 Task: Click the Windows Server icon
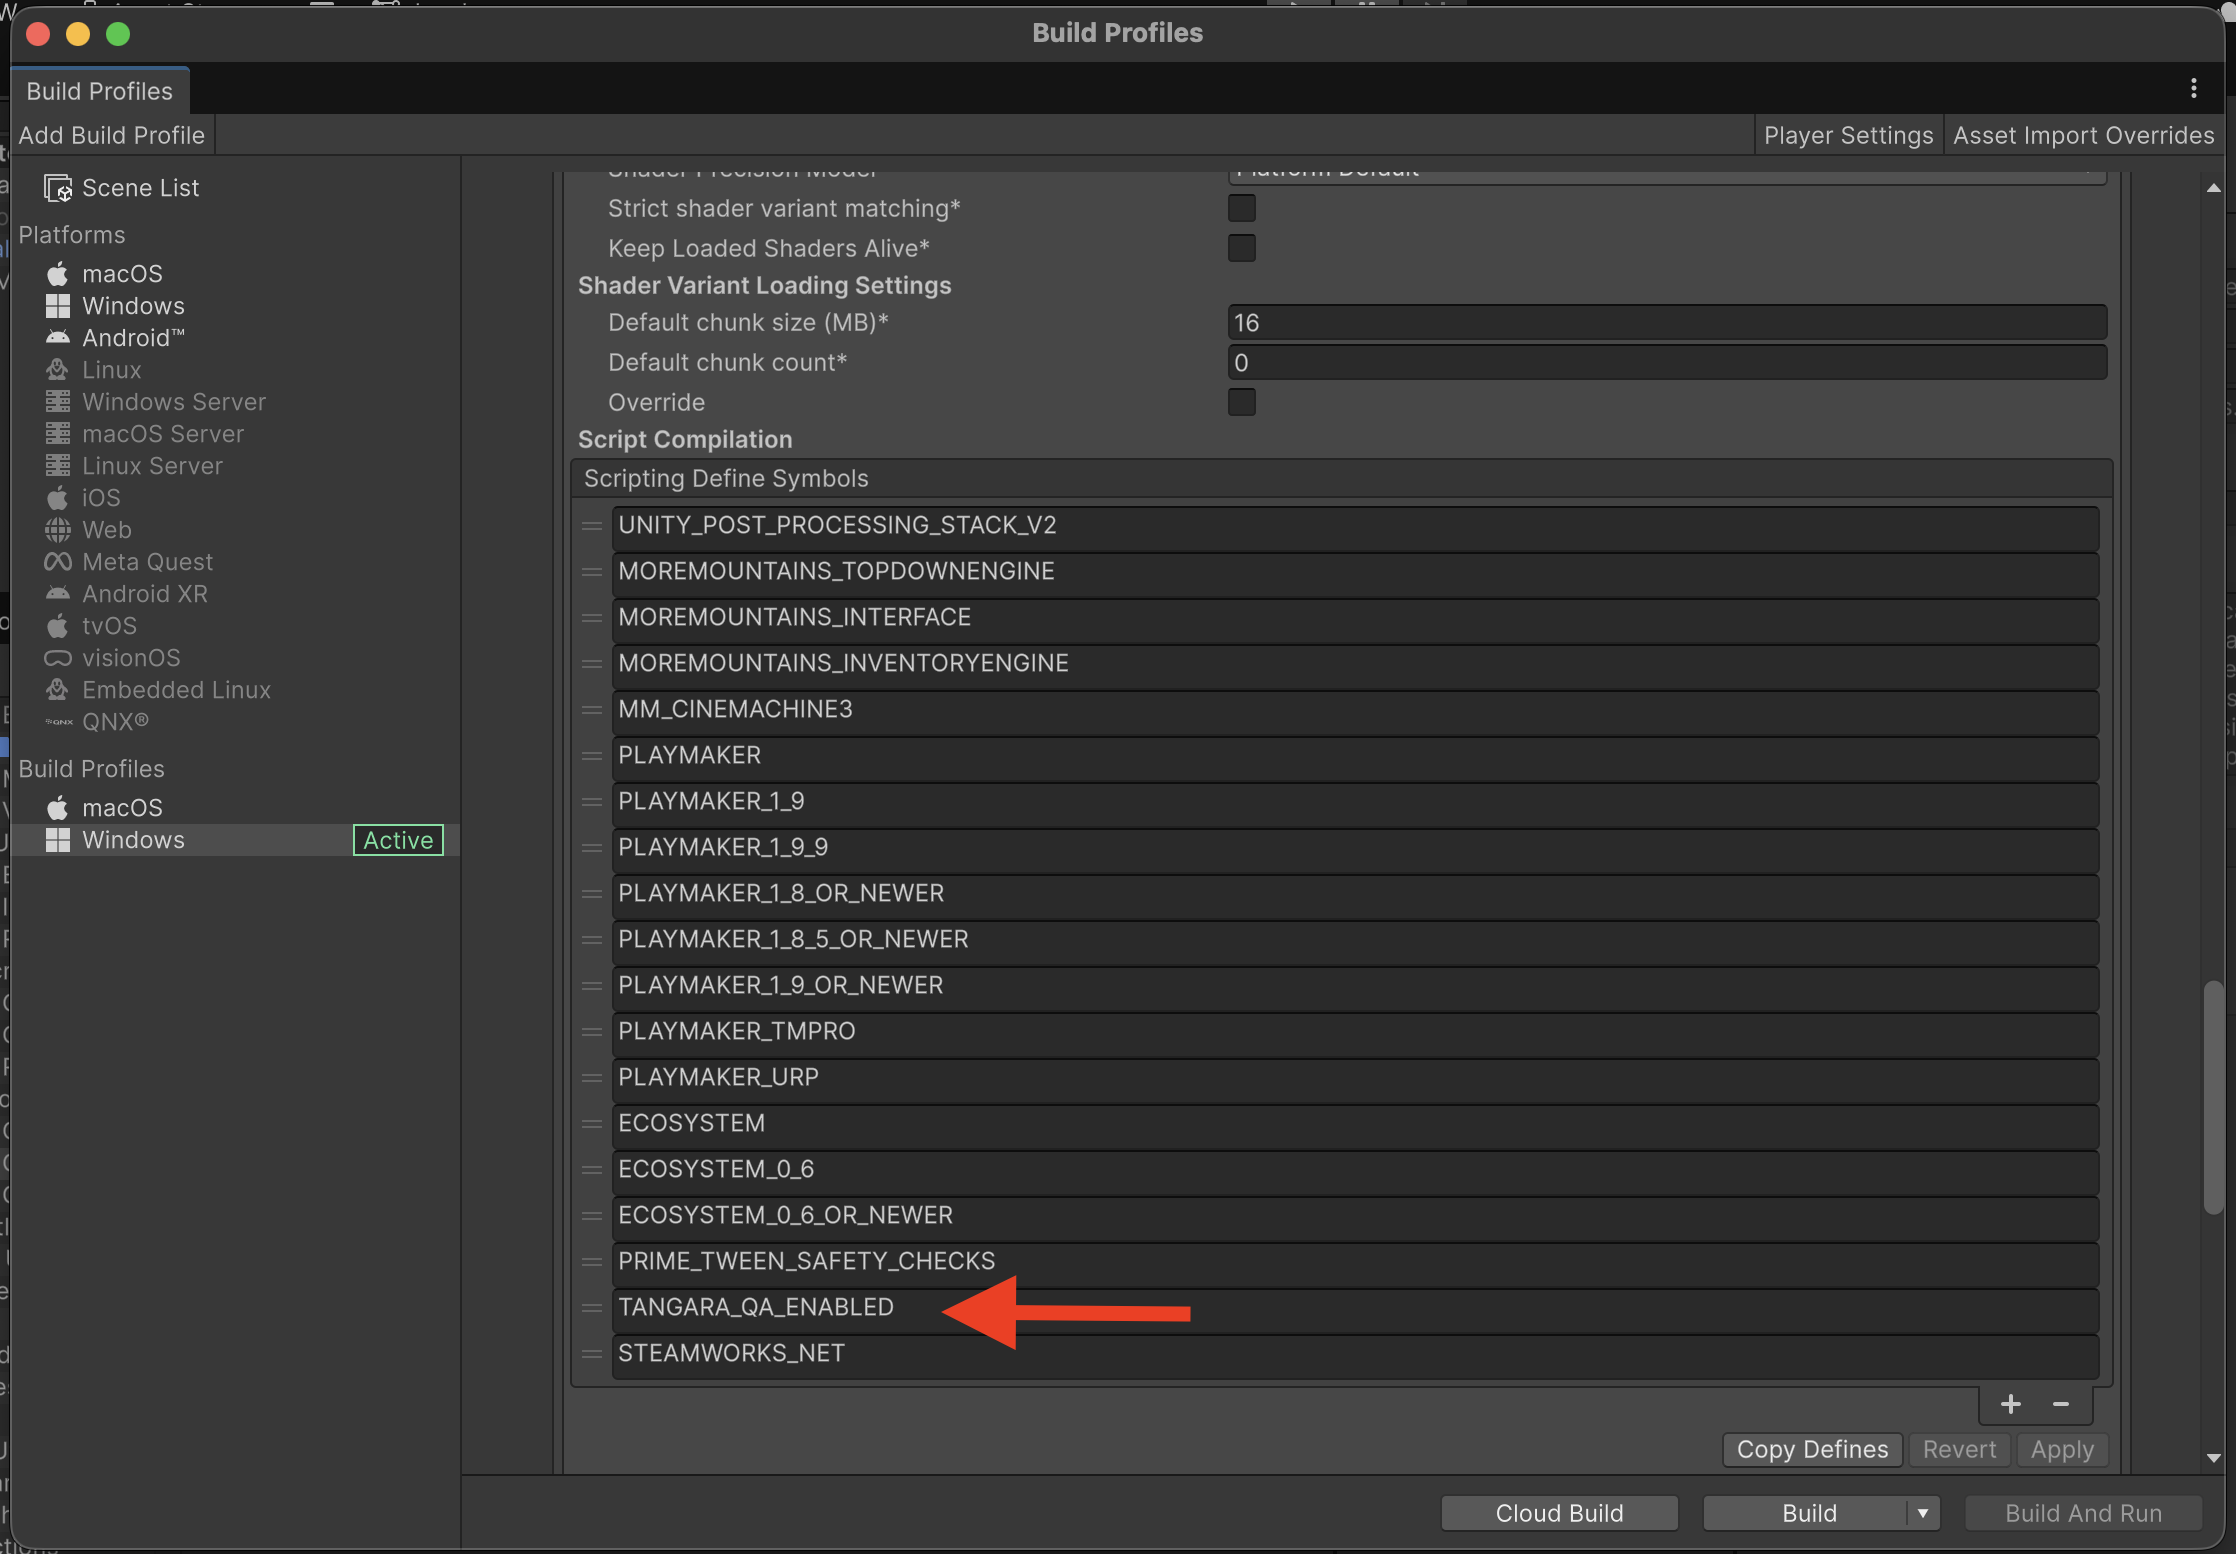click(x=58, y=401)
